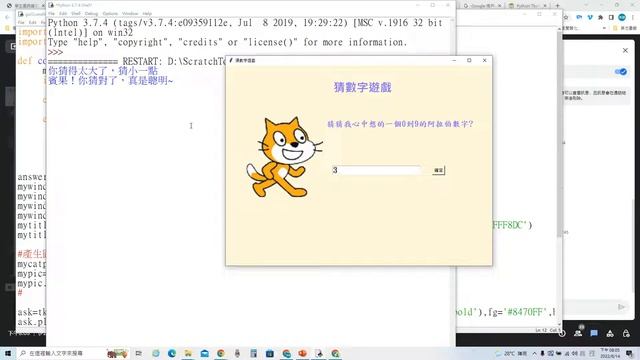
Task: Close the guessing game window
Action: pyautogui.click(x=484, y=60)
